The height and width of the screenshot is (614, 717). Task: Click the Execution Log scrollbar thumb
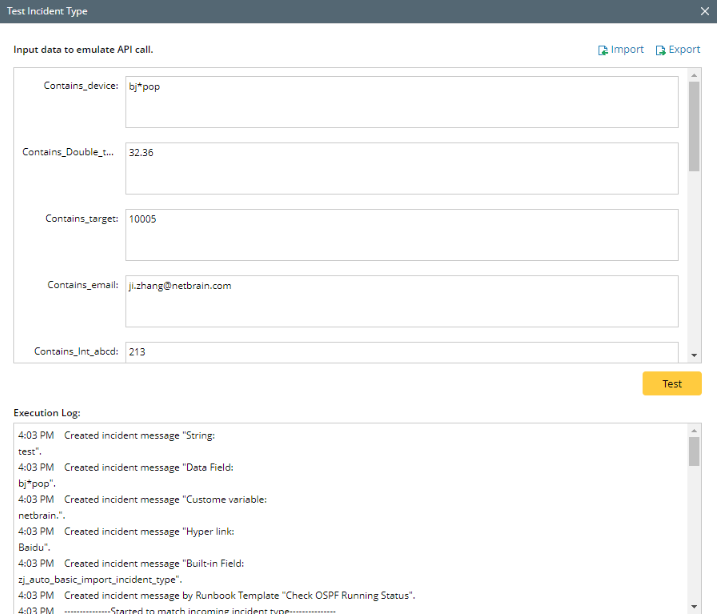click(694, 452)
